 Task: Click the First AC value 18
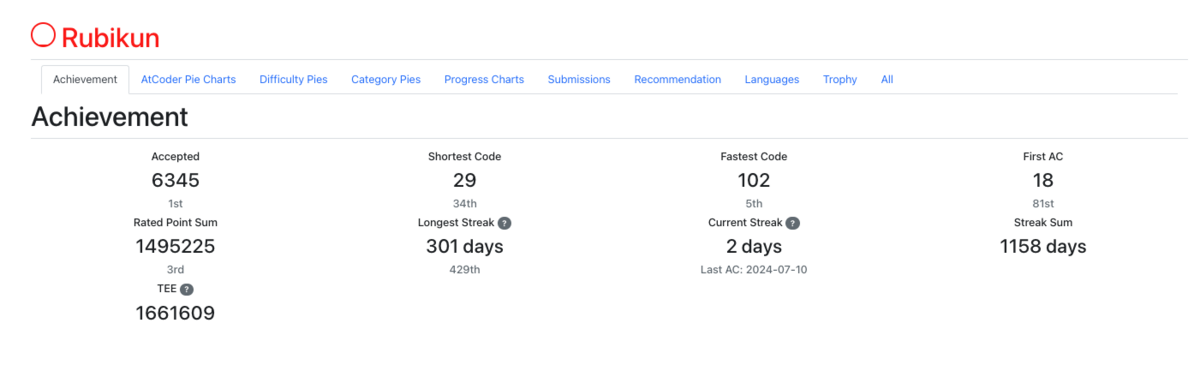(x=1043, y=181)
